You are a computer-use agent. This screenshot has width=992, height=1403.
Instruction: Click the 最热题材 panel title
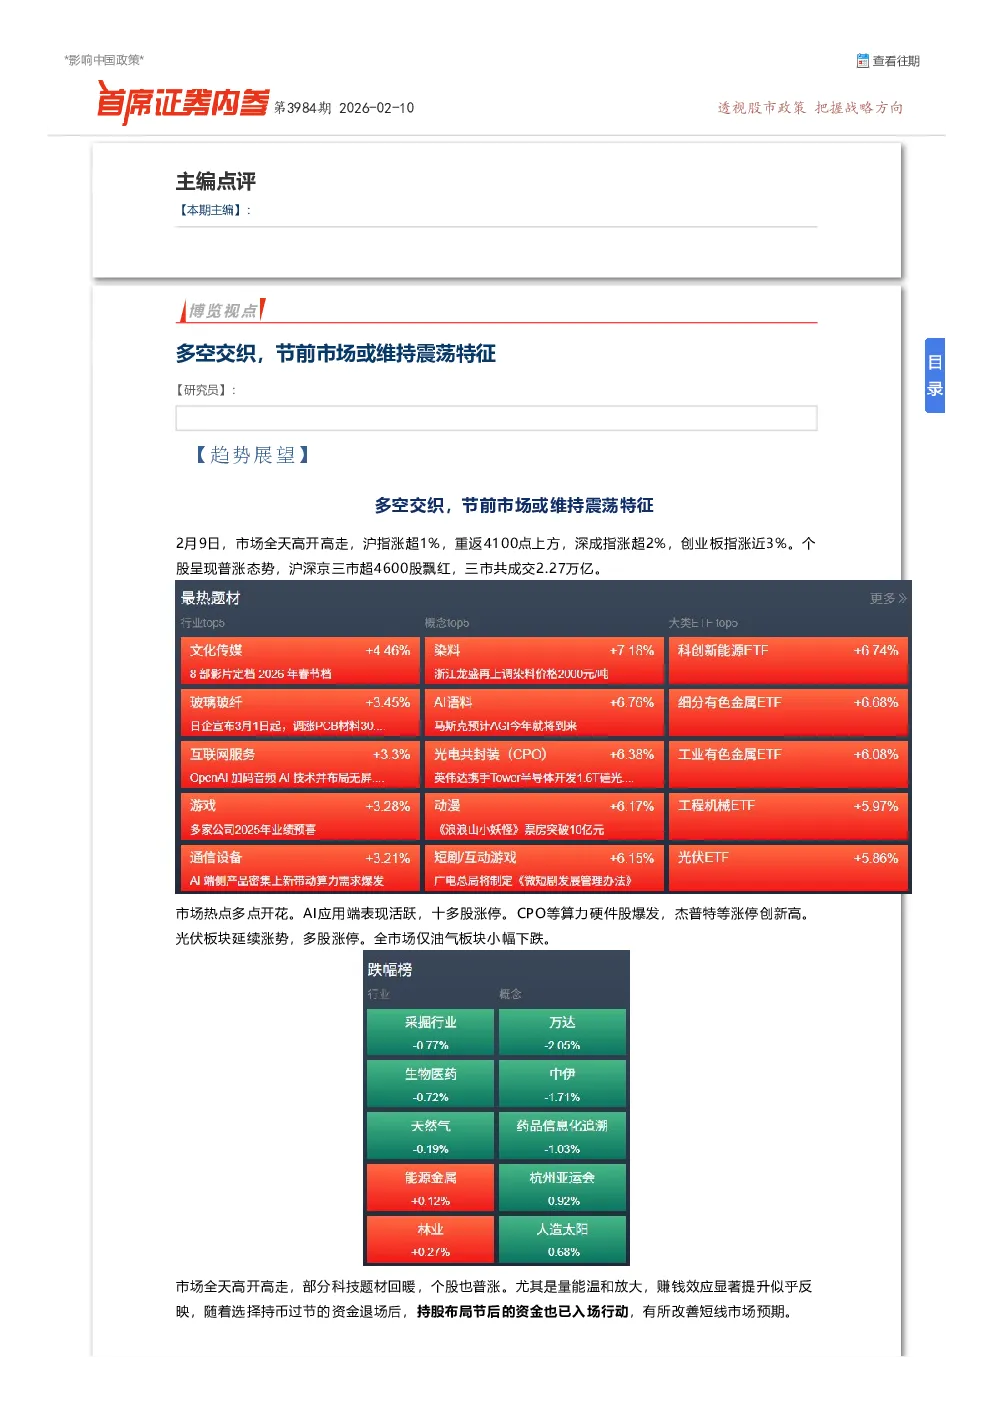[211, 598]
